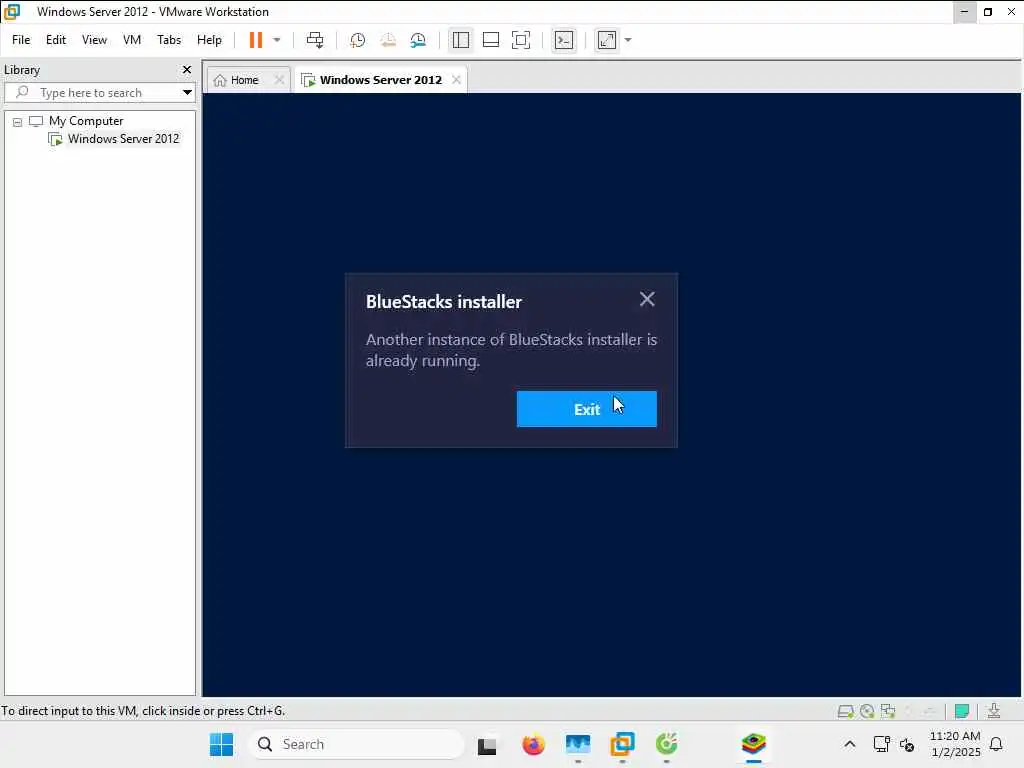Enter full screen mode
This screenshot has height=768, width=1024.
point(520,40)
